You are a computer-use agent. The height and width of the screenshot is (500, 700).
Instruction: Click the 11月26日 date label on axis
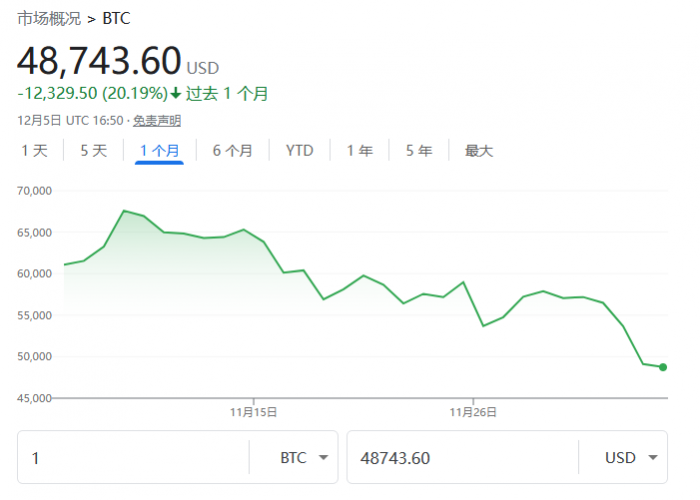[x=473, y=411]
